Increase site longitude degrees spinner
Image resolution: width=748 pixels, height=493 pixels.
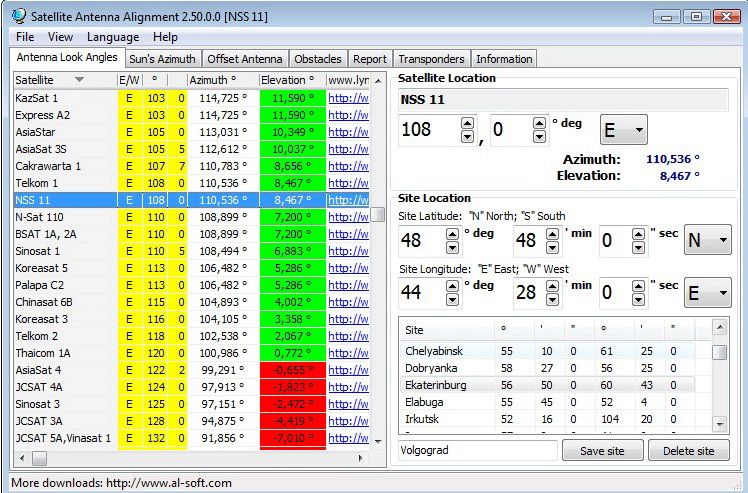coord(450,286)
